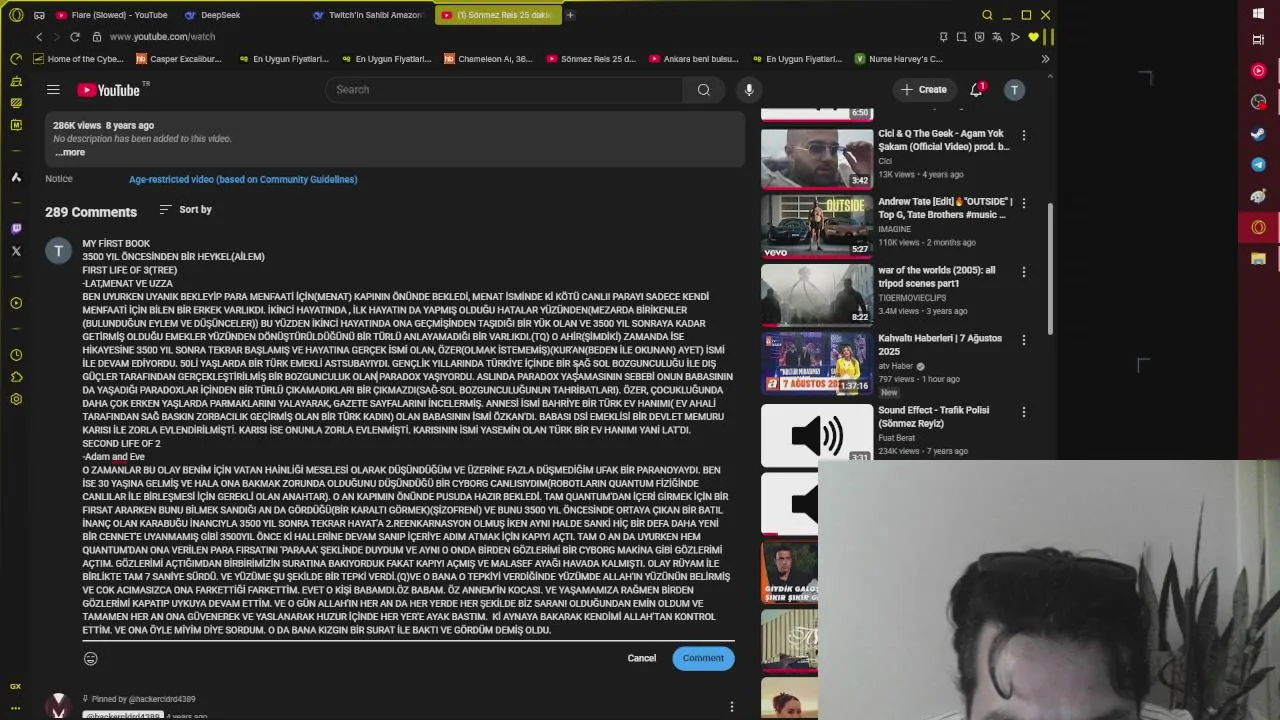Click the pin icon in address bar
The height and width of the screenshot is (720, 1280).
point(943,37)
